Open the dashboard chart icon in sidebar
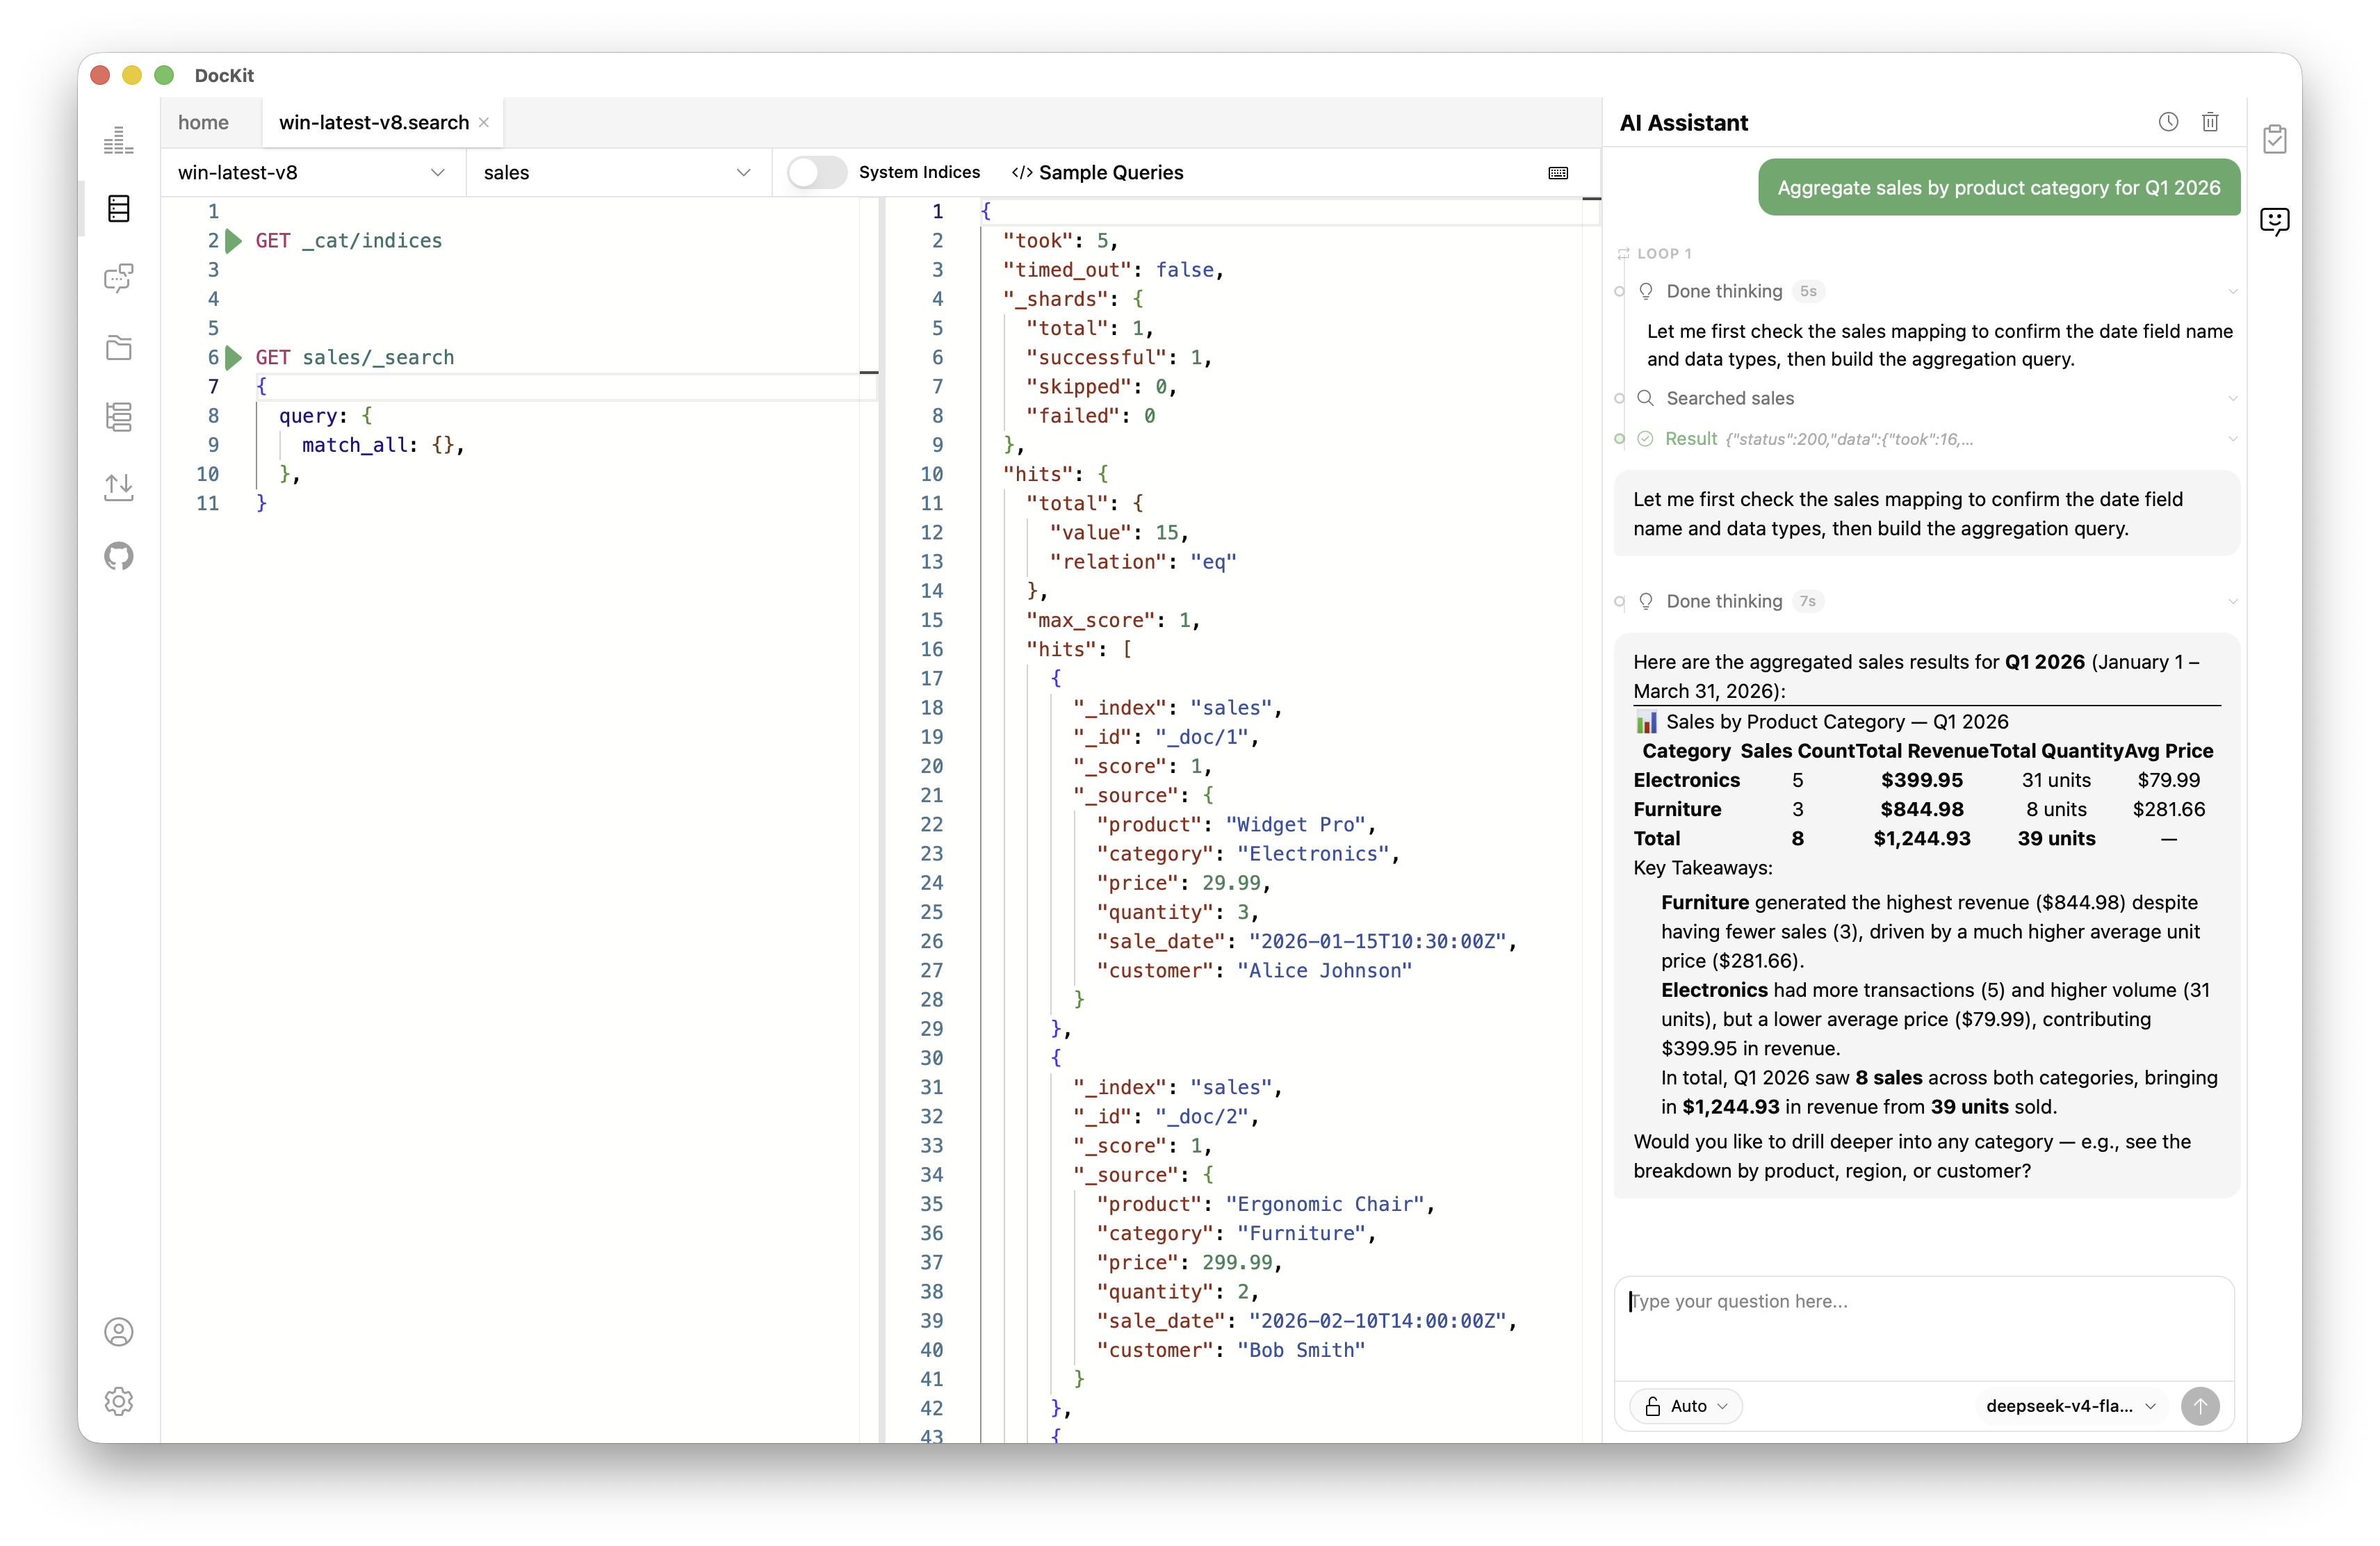2380x1546 pixels. point(118,139)
